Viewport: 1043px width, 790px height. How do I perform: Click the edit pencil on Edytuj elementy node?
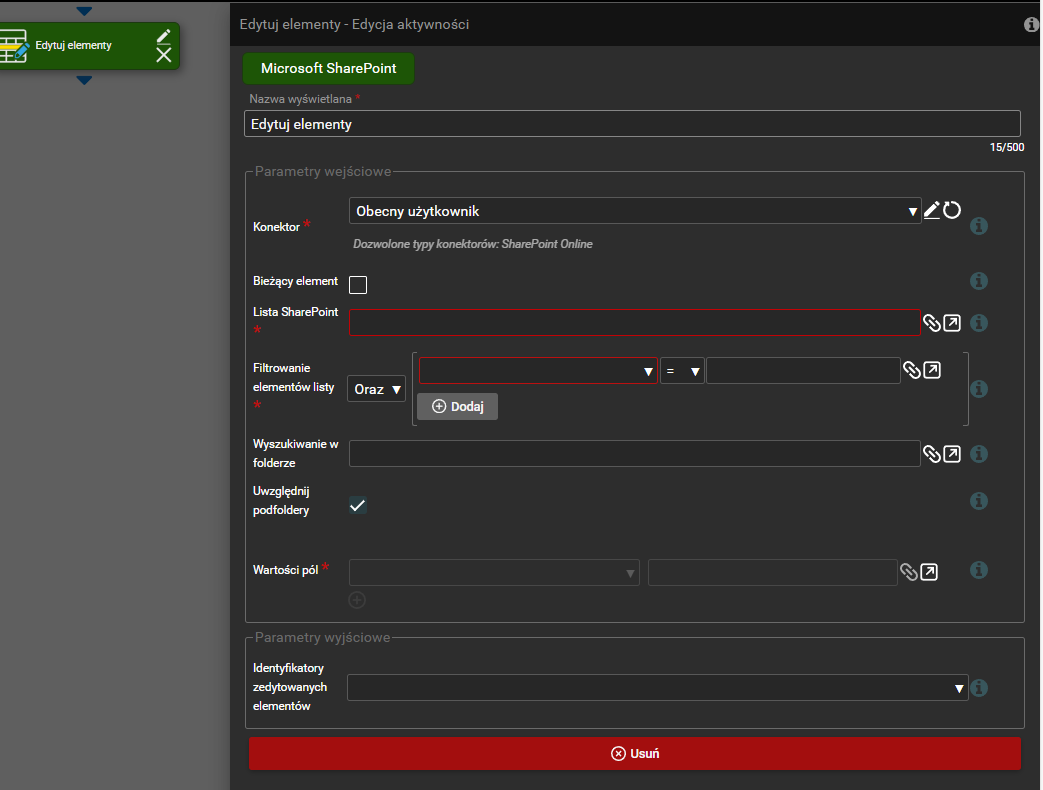coord(164,36)
